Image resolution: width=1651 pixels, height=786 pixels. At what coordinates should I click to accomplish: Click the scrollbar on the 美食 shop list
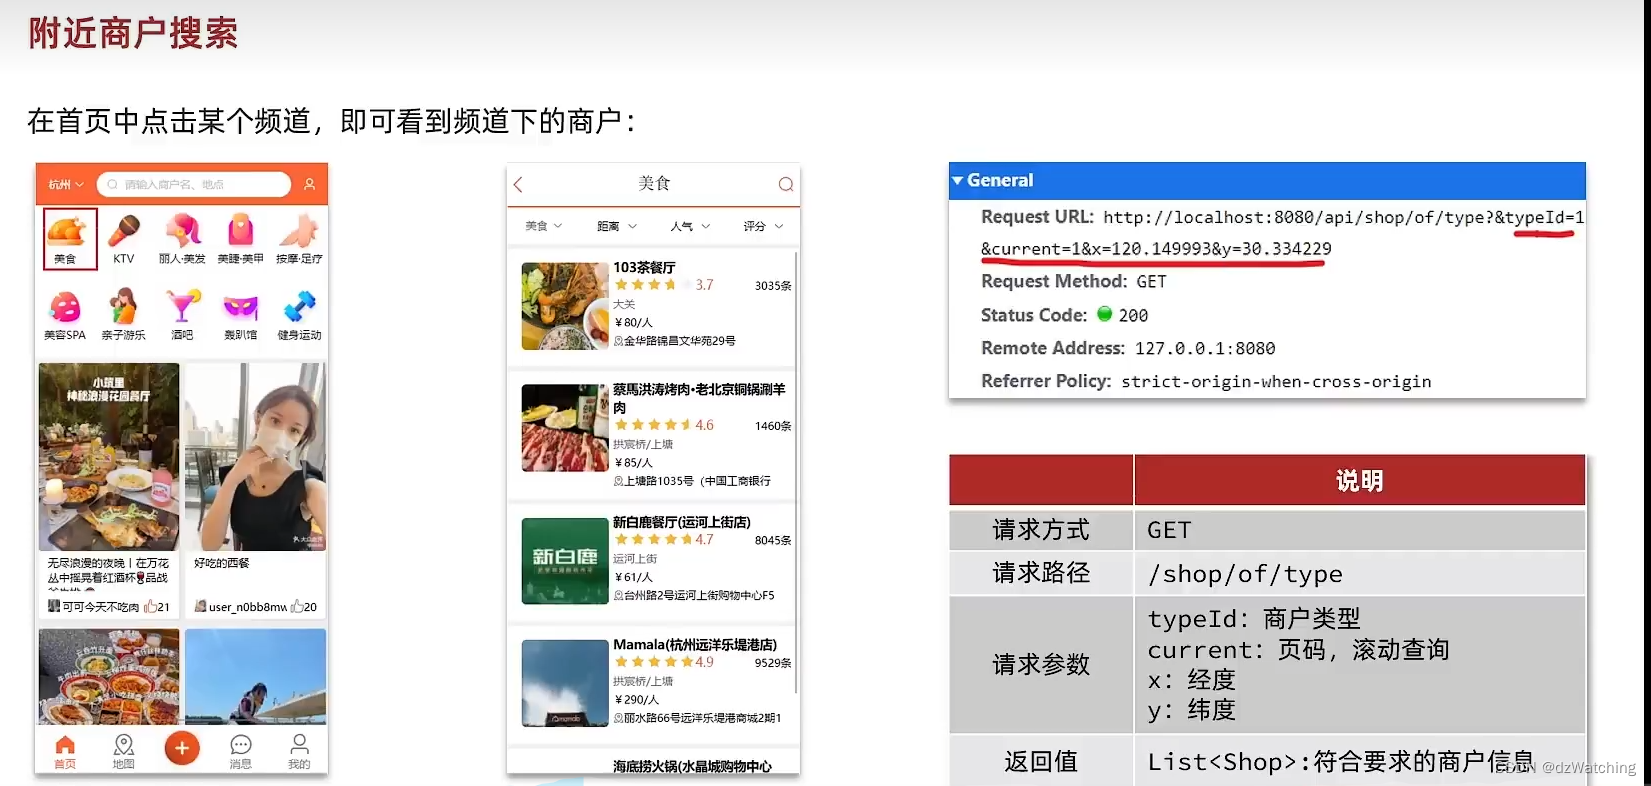pyautogui.click(x=796, y=472)
